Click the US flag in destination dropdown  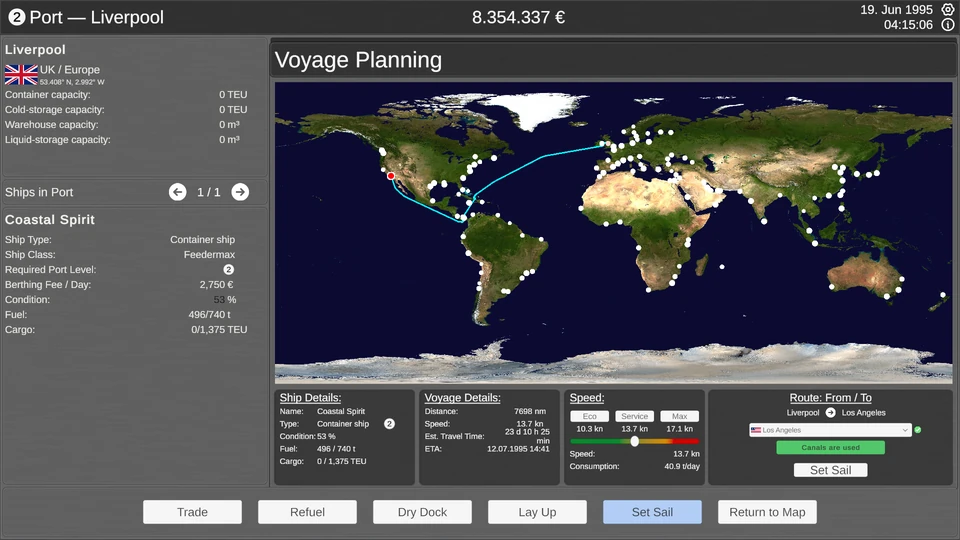756,430
